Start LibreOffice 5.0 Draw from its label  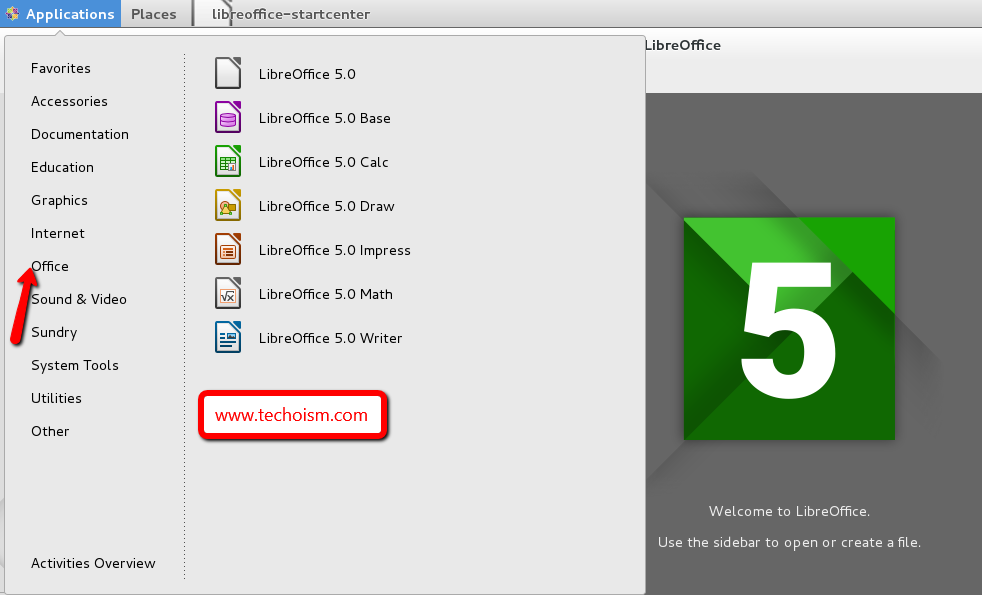(326, 206)
